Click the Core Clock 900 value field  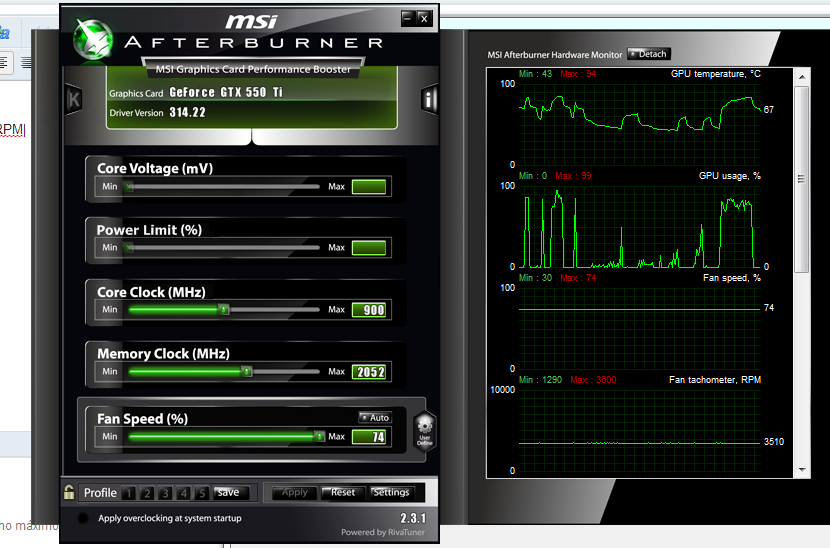(369, 310)
